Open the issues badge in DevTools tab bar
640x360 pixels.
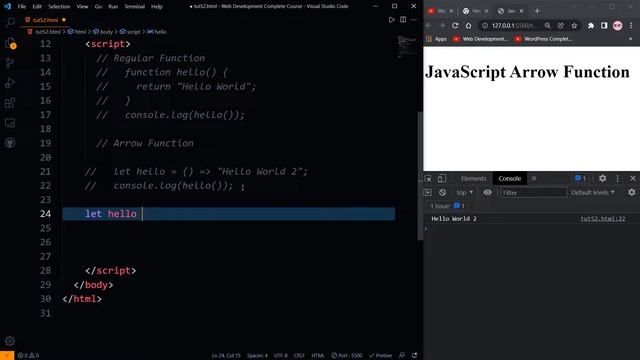click(x=580, y=178)
